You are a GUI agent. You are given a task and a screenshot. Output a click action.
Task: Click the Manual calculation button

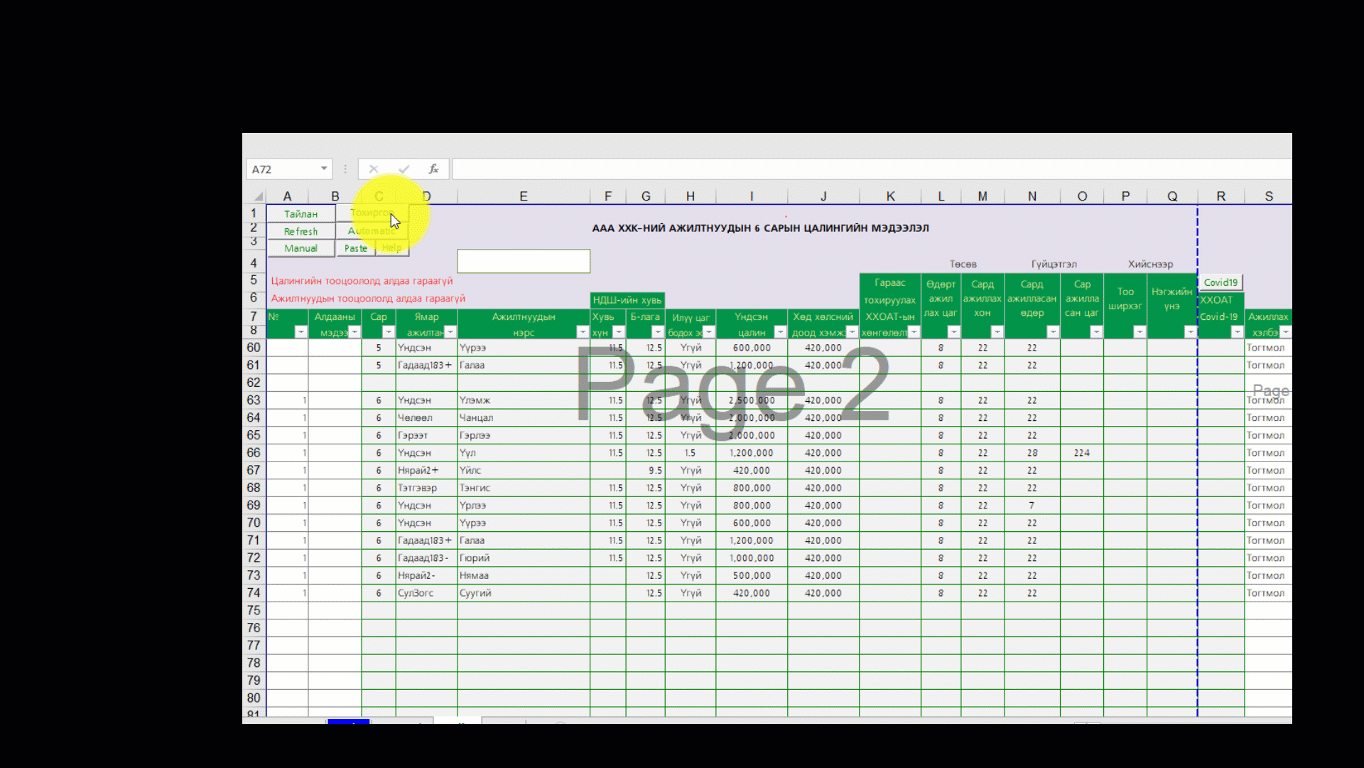[x=300, y=249]
